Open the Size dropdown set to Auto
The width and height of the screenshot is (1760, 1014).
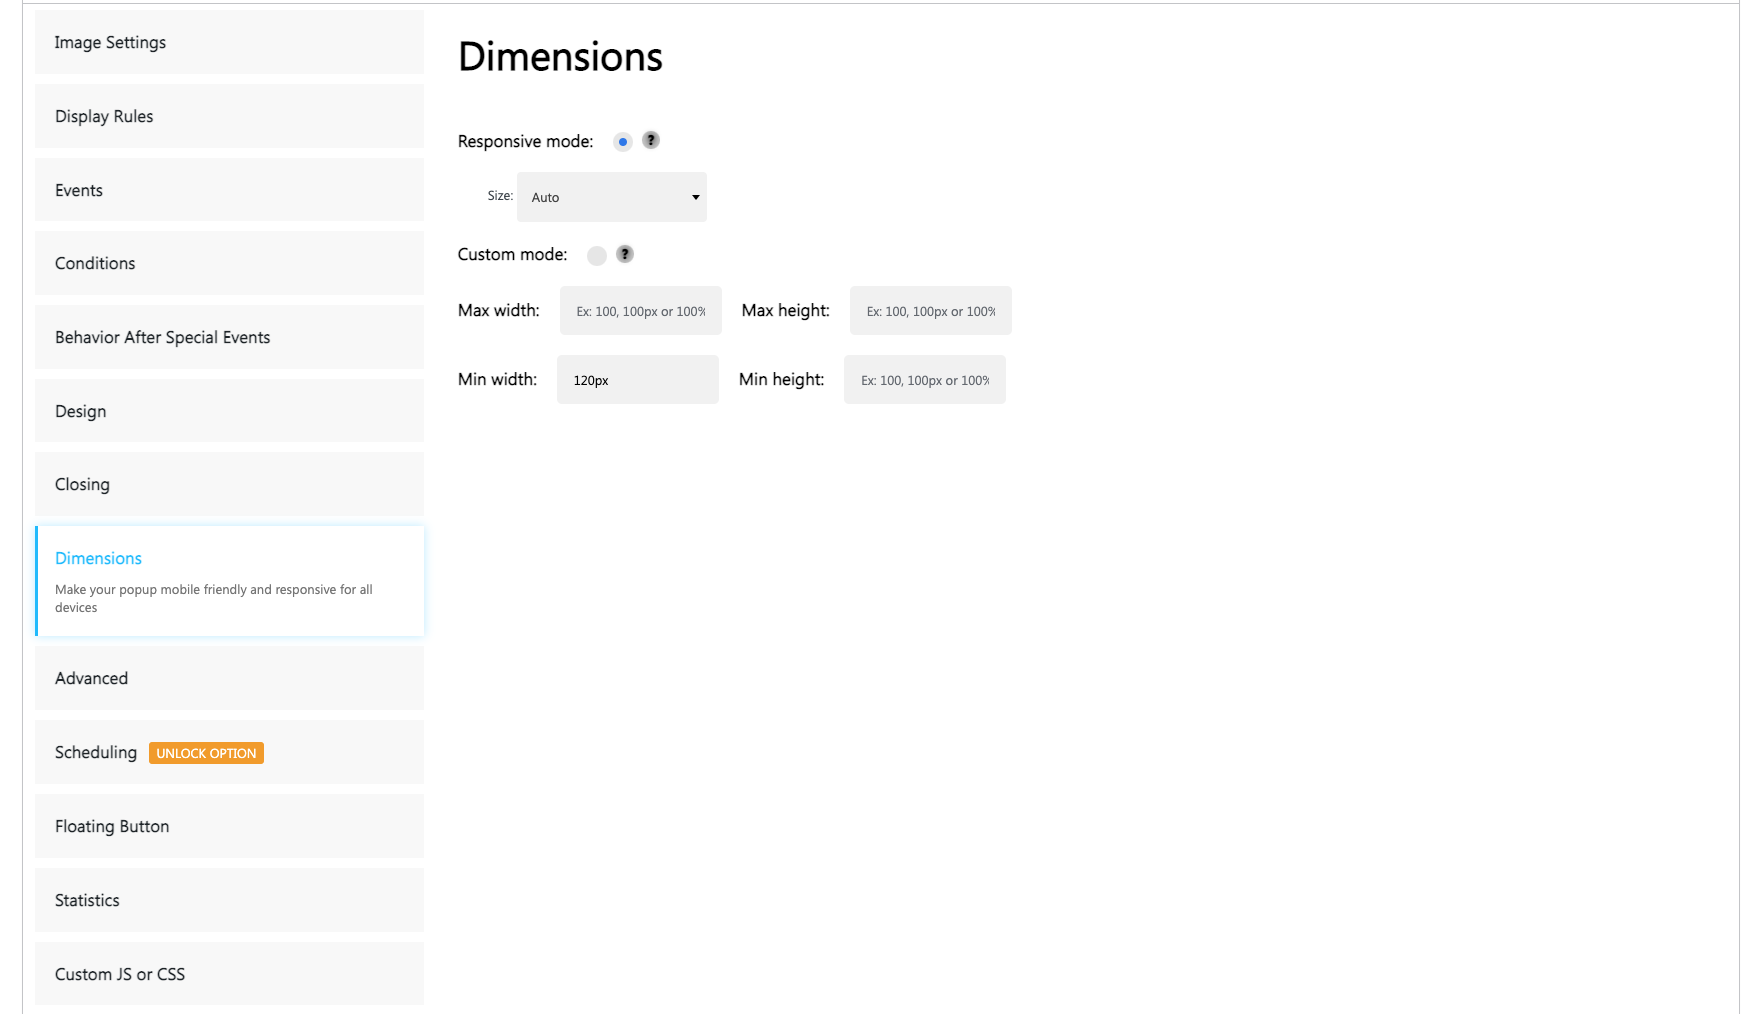(x=612, y=197)
